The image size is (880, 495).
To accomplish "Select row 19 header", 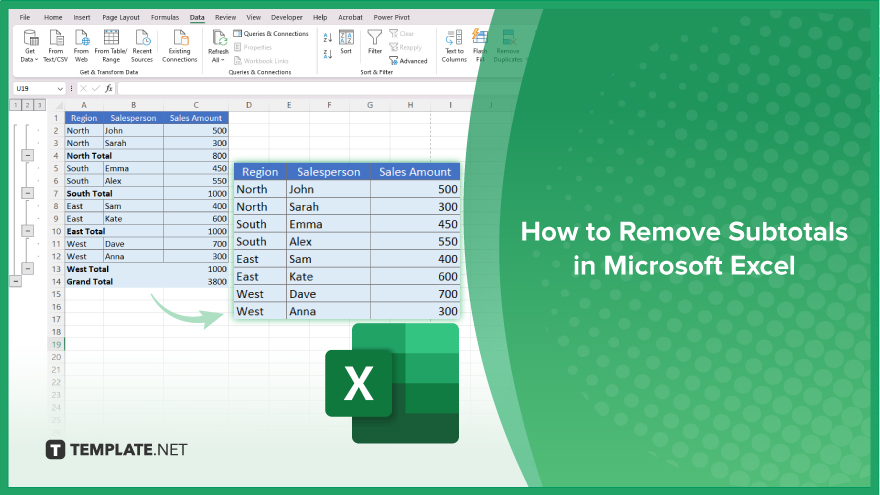I will 56,345.
